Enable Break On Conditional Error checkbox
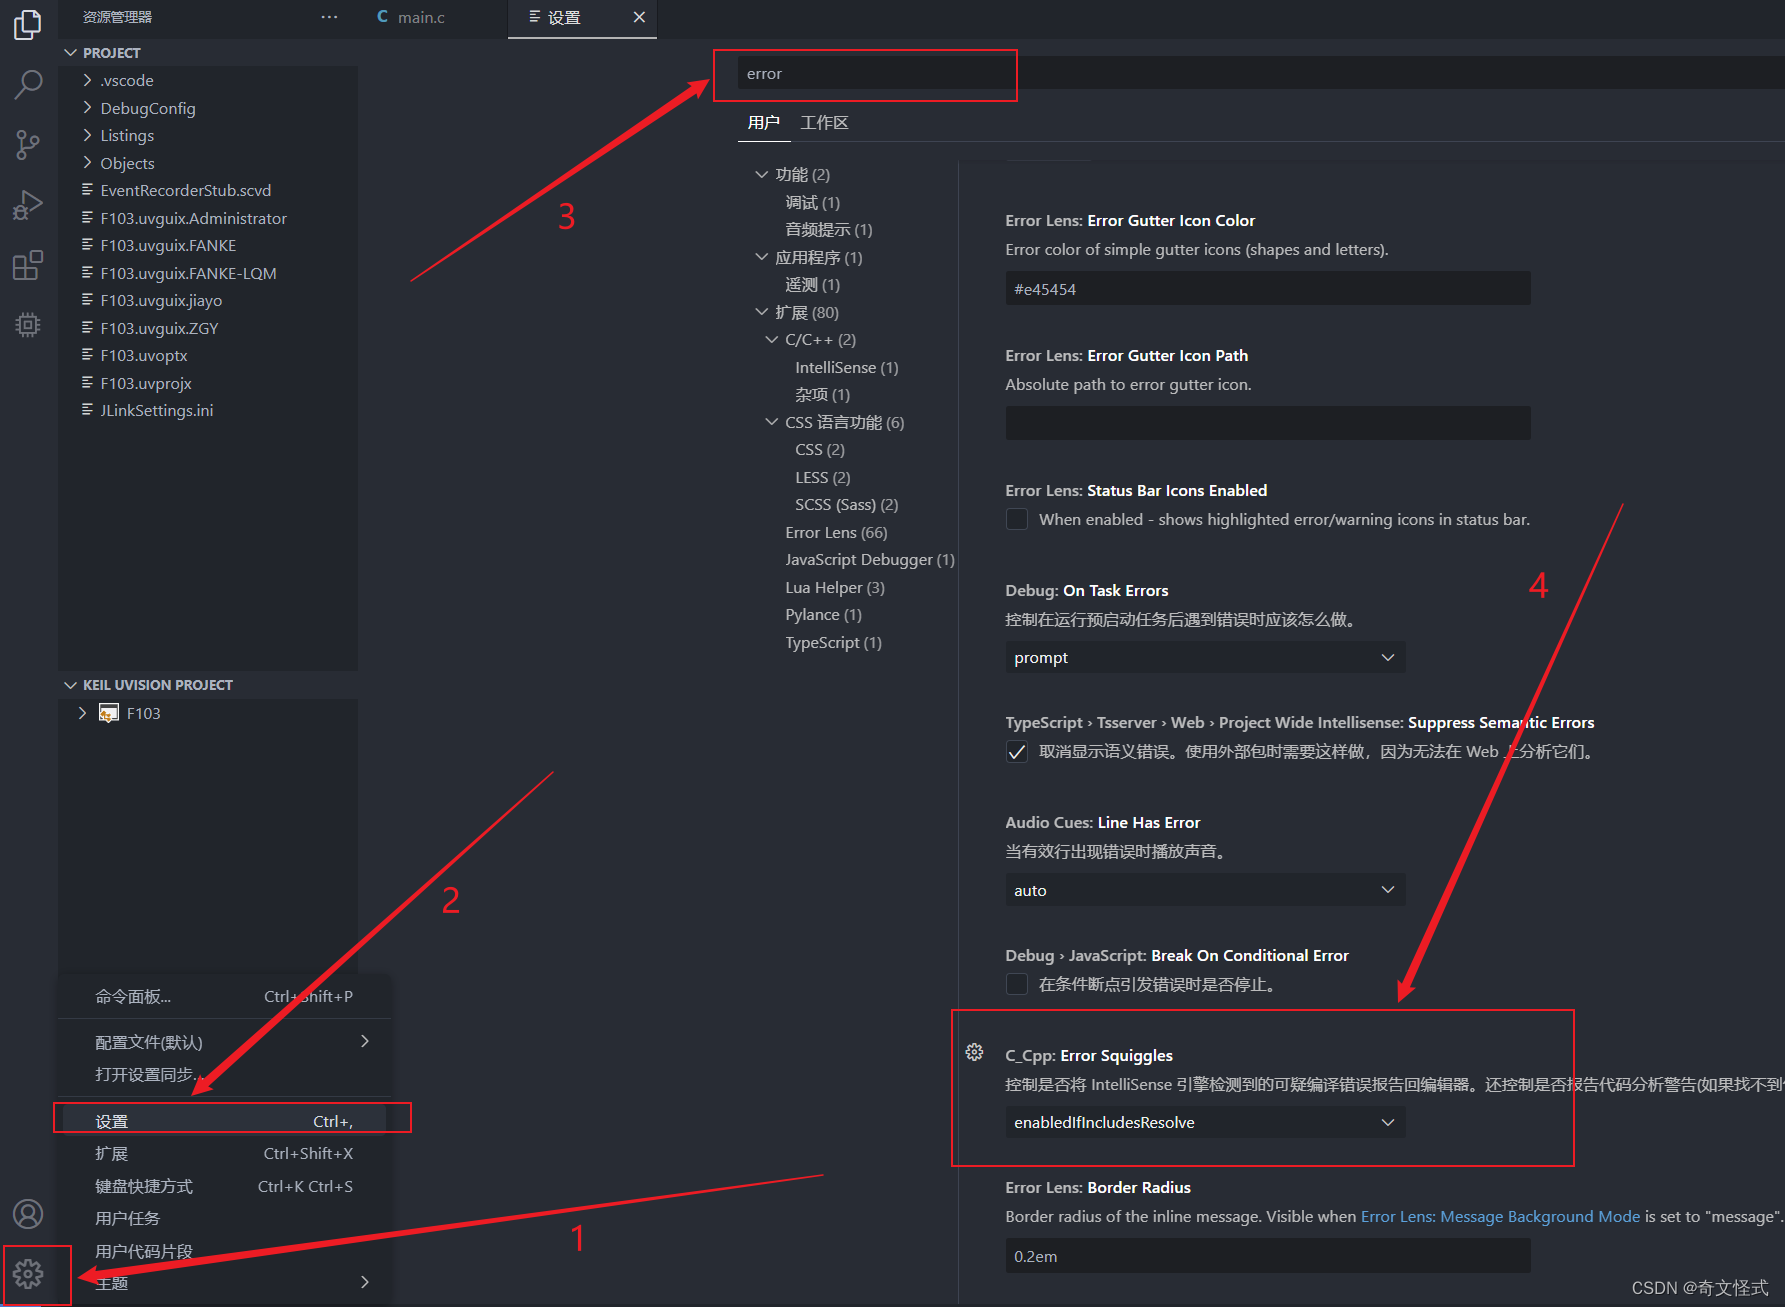 click(1017, 984)
